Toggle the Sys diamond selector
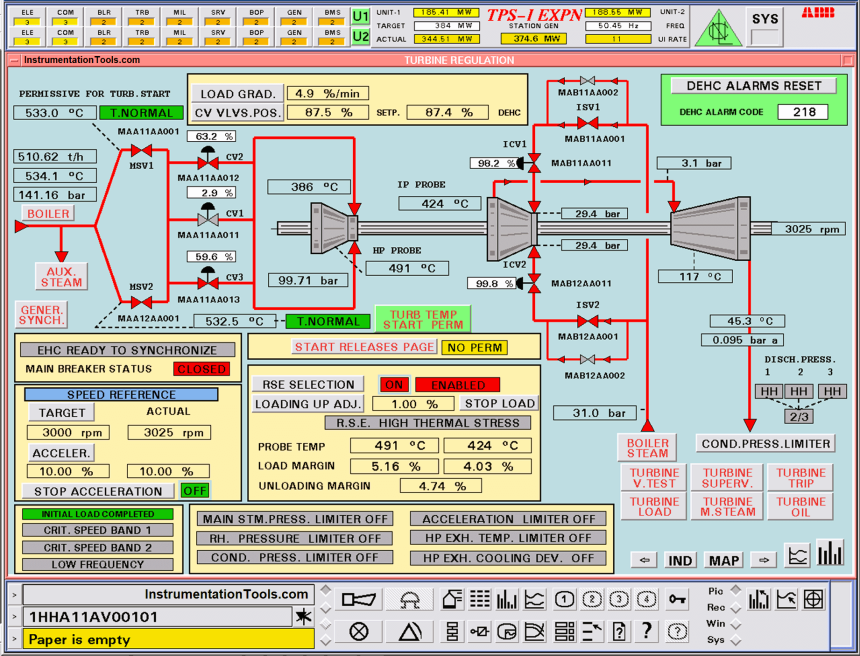This screenshot has height=656, width=860. pos(736,640)
